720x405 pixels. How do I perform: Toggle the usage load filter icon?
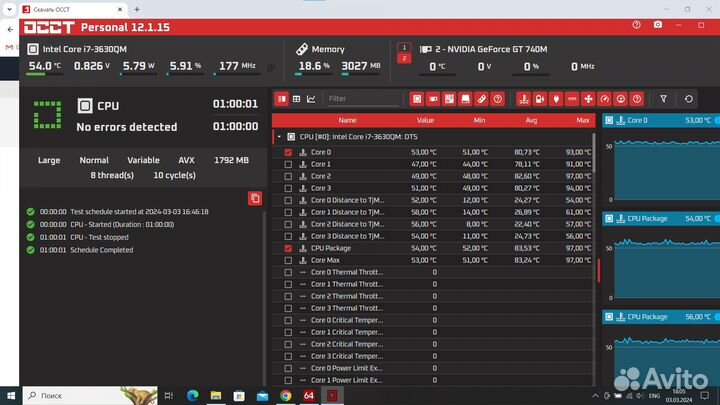pos(620,99)
